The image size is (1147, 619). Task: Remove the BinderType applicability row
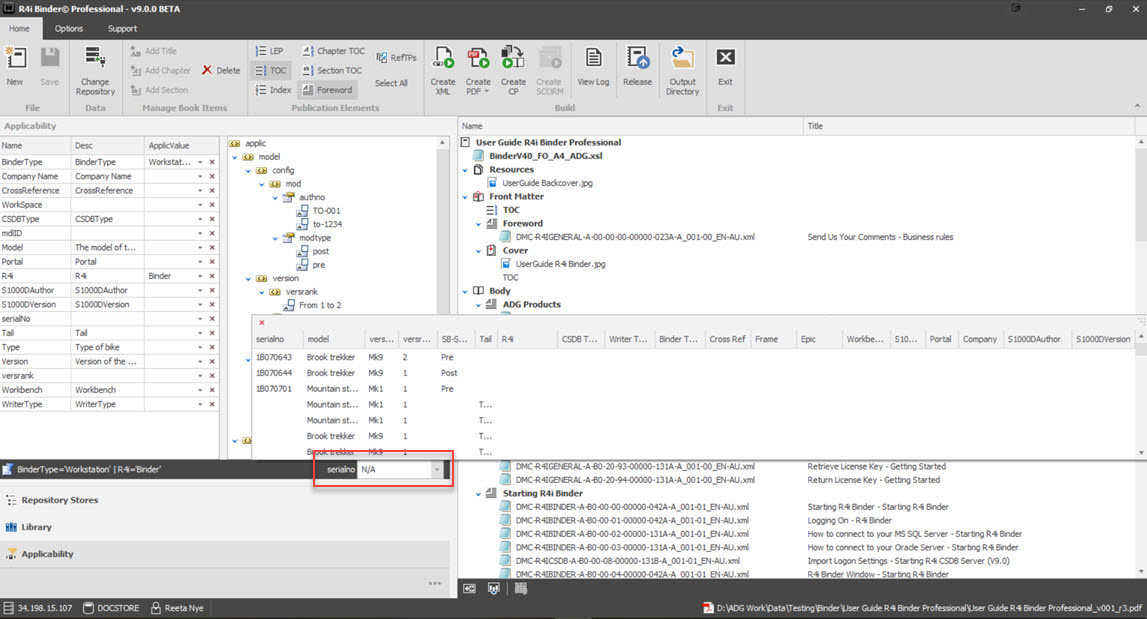pos(212,162)
